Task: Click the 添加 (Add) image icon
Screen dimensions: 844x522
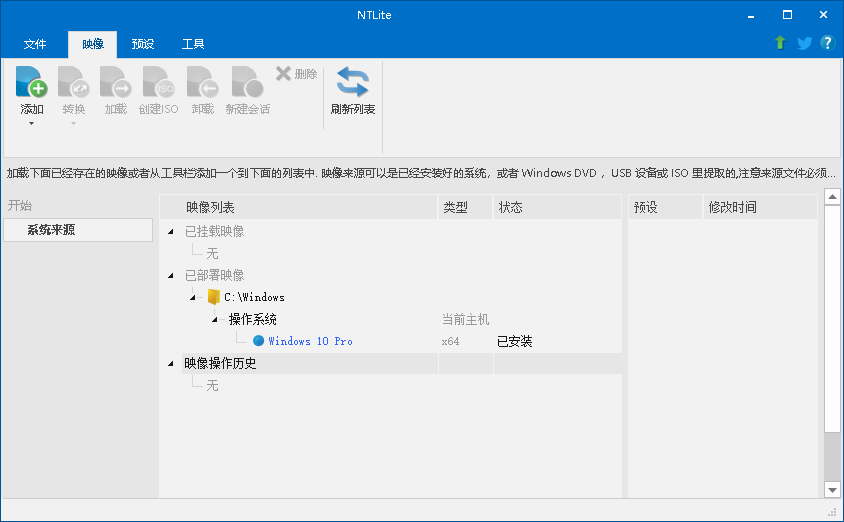Action: (x=32, y=82)
